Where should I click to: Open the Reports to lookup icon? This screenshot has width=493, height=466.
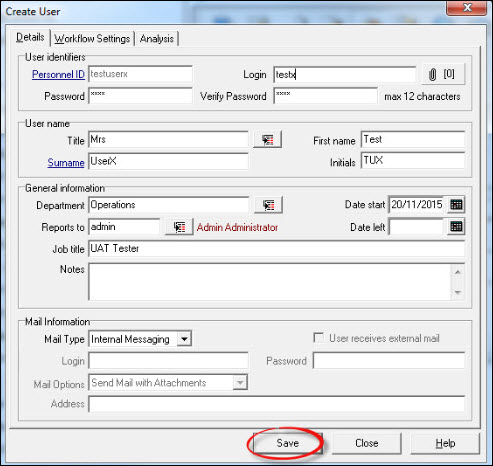179,227
